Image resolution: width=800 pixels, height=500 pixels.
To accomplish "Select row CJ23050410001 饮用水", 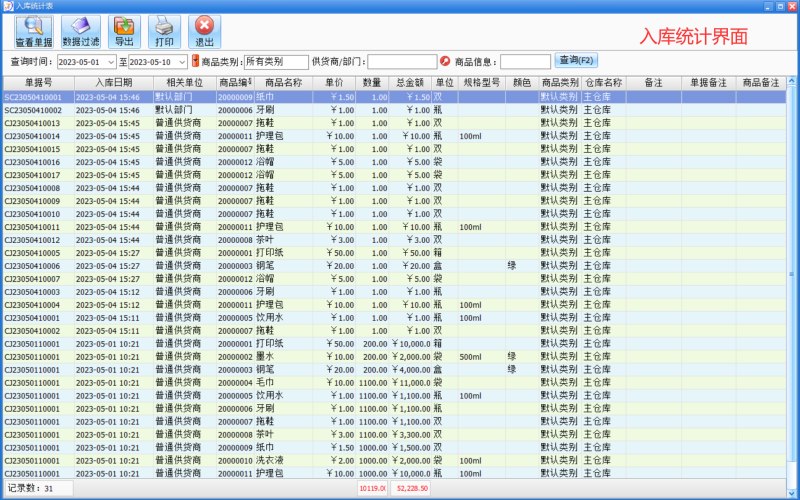I will (394, 318).
